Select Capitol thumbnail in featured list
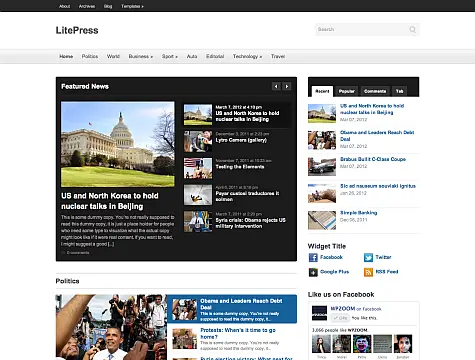Viewport: 475px width, 360px height. [198, 115]
